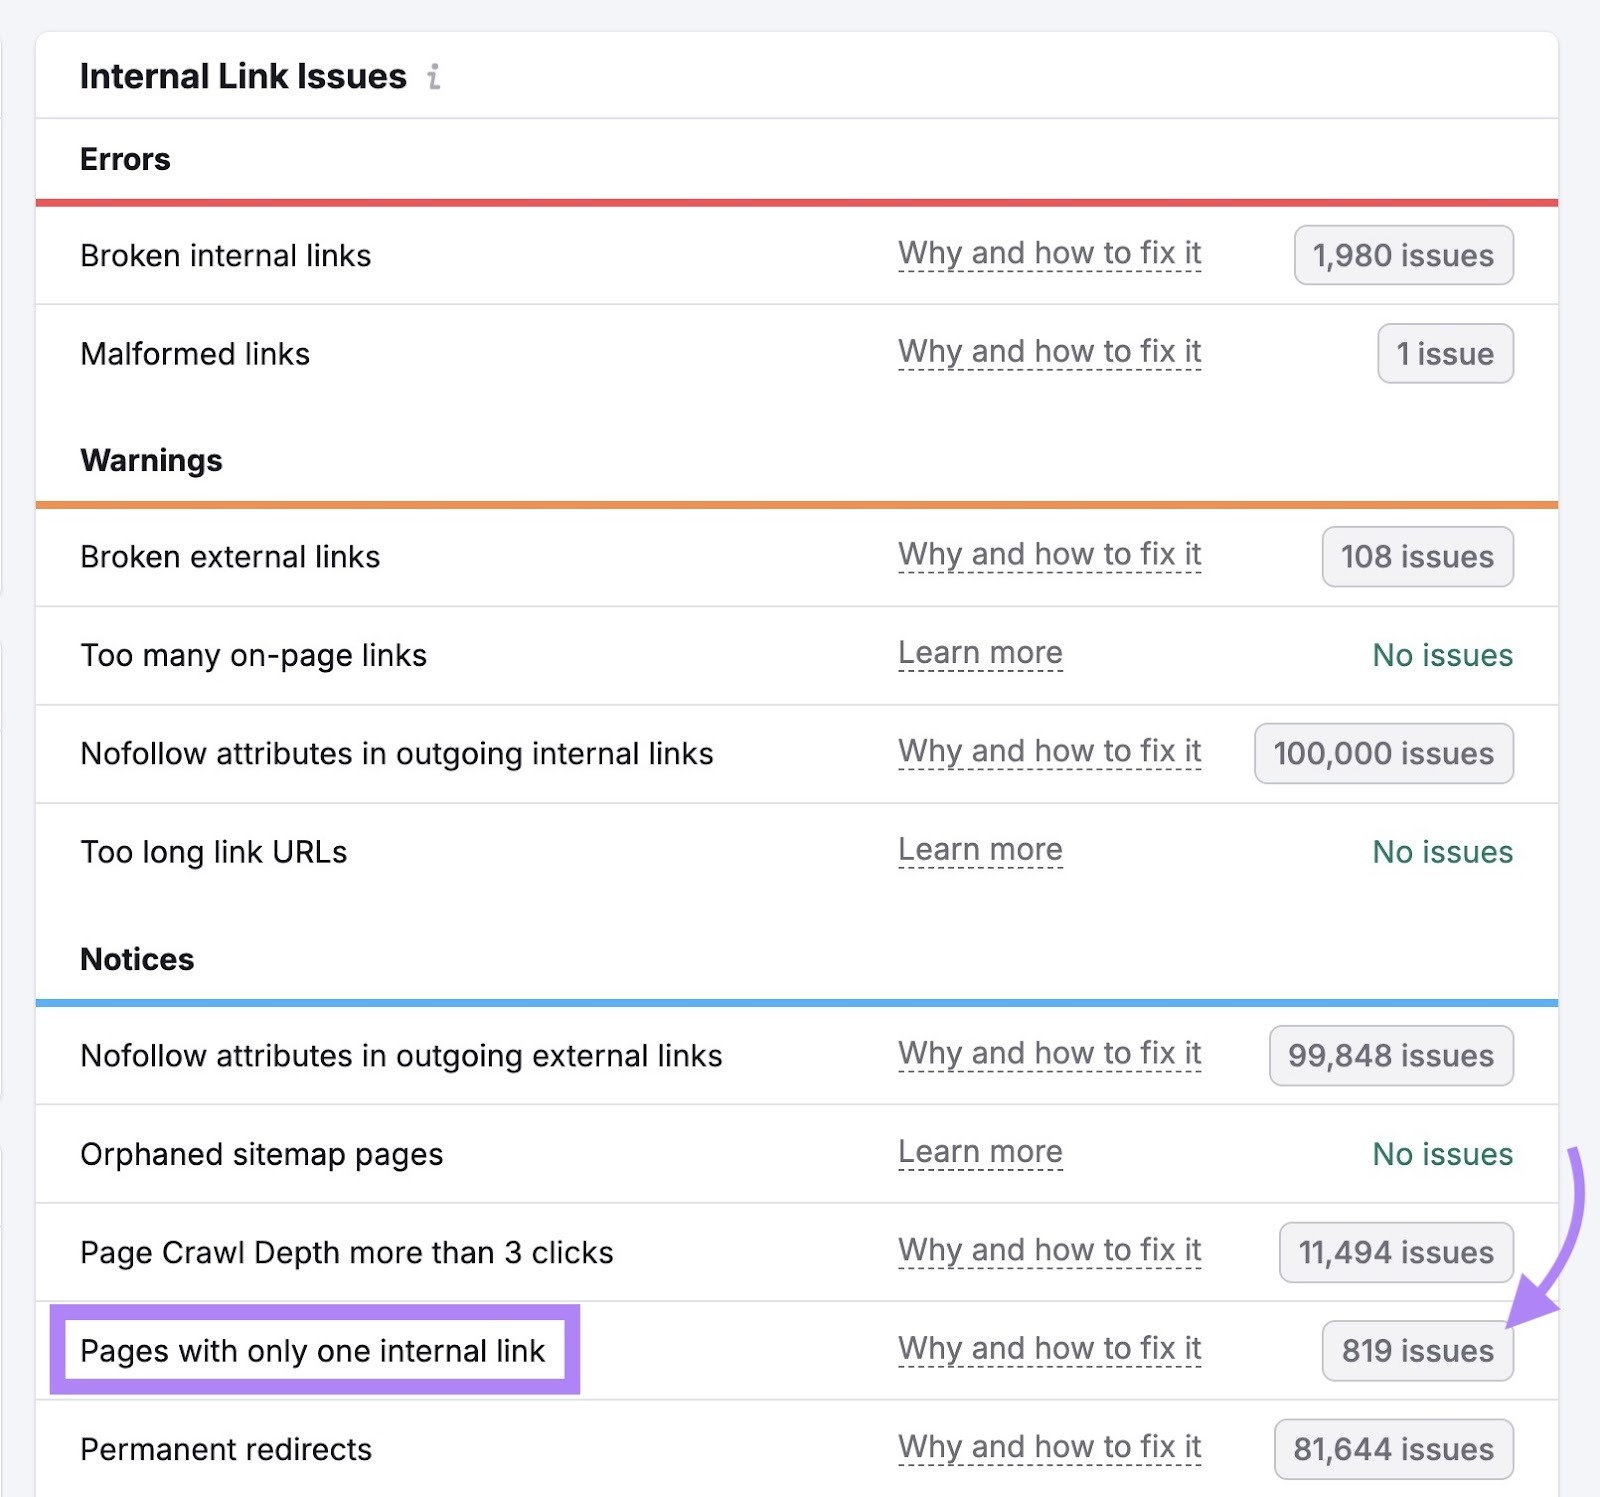Click the 819 issues badge pointed by arrow
The width and height of the screenshot is (1600, 1497).
pos(1416,1350)
